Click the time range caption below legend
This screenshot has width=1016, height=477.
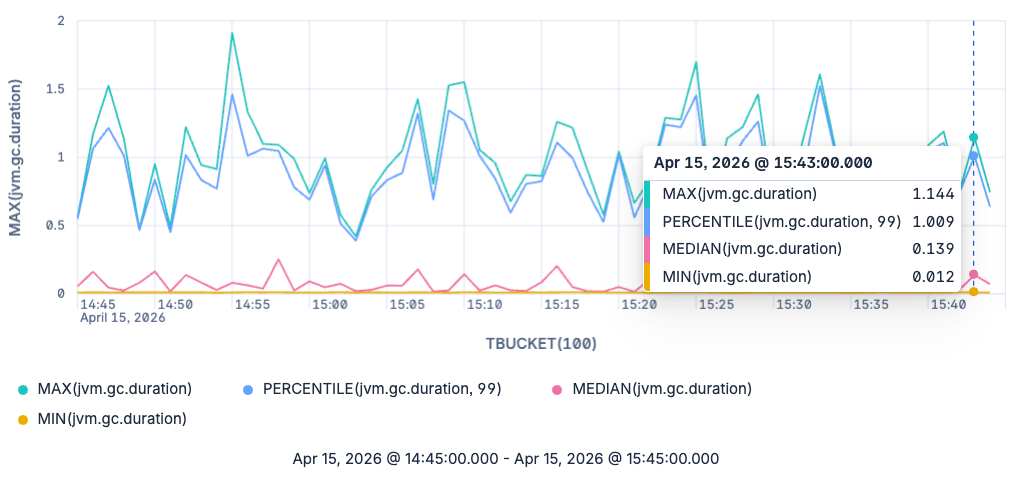[505, 459]
